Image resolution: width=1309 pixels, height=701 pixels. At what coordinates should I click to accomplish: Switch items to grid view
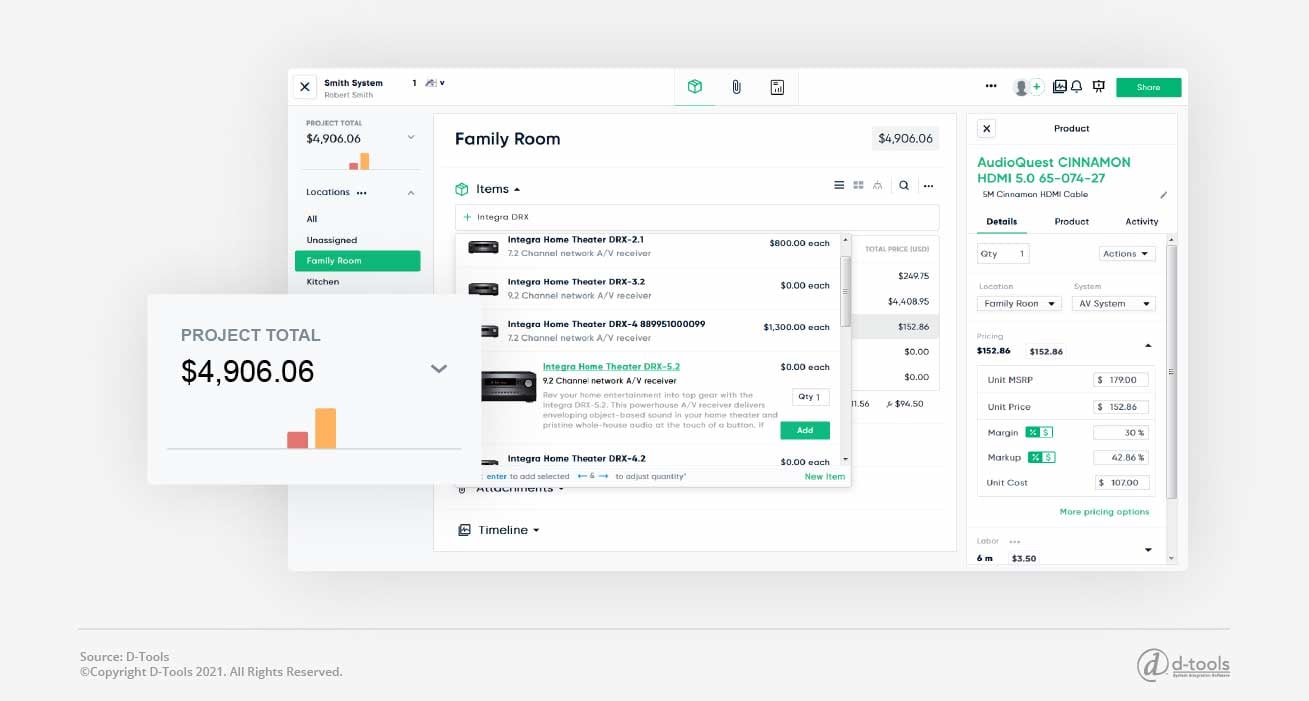tap(858, 185)
